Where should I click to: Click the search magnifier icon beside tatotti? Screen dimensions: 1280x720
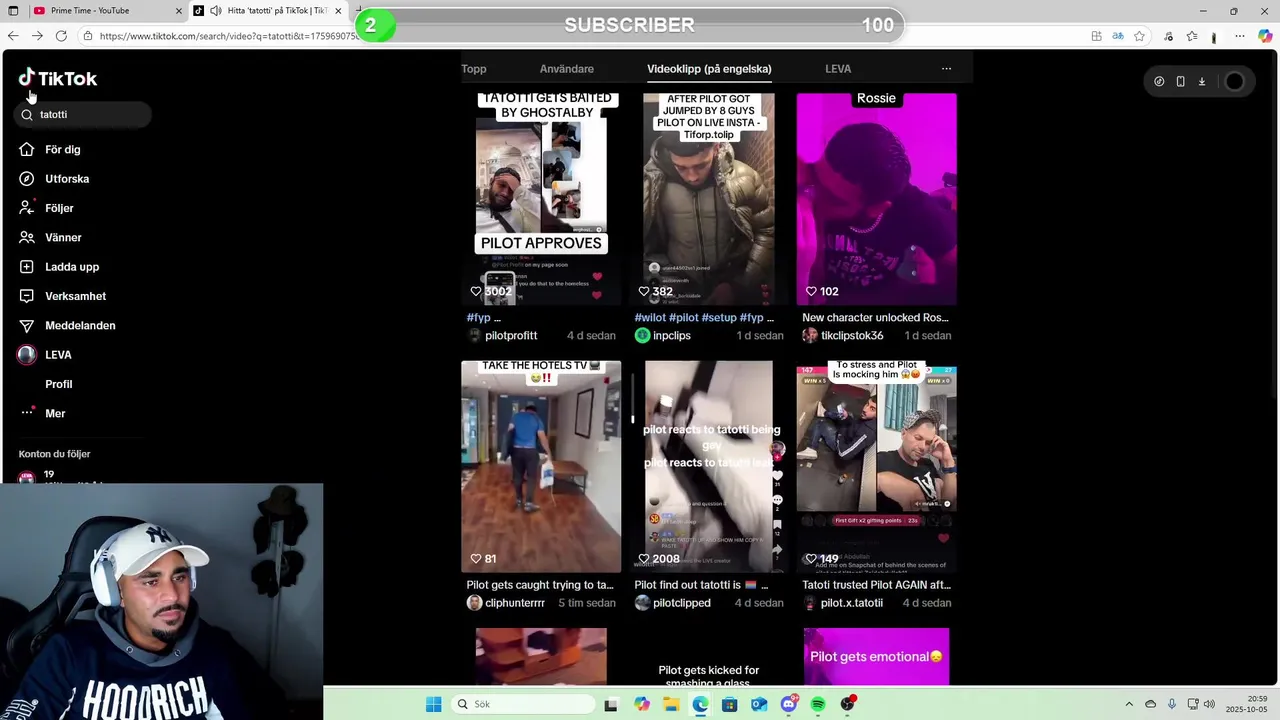point(27,115)
